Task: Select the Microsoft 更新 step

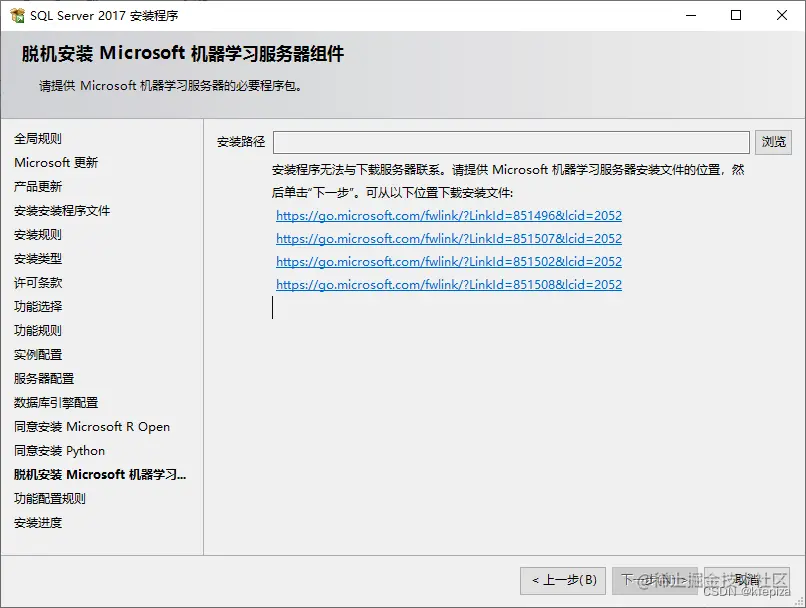Action: pos(56,162)
